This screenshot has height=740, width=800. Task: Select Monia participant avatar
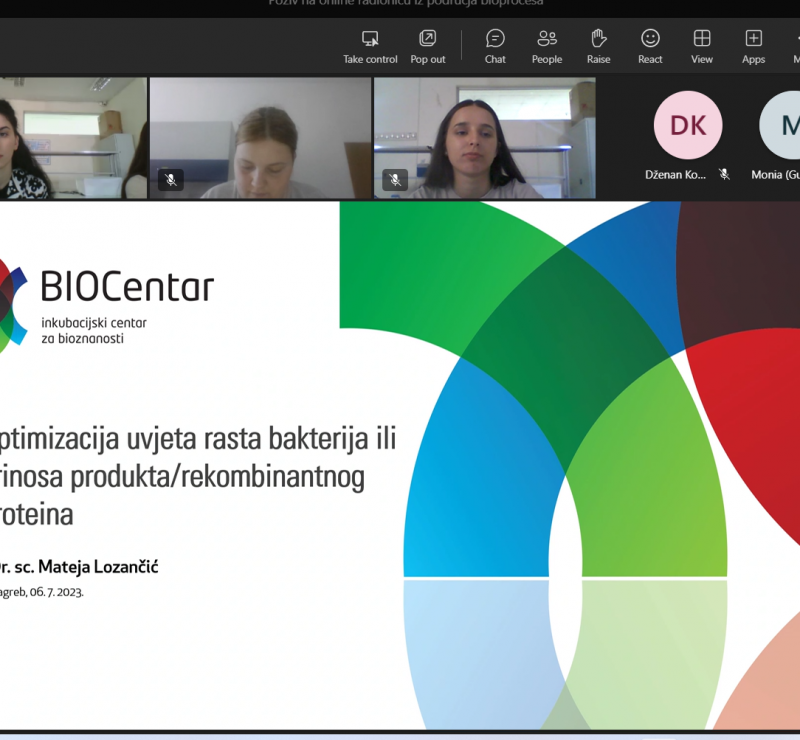(781, 125)
